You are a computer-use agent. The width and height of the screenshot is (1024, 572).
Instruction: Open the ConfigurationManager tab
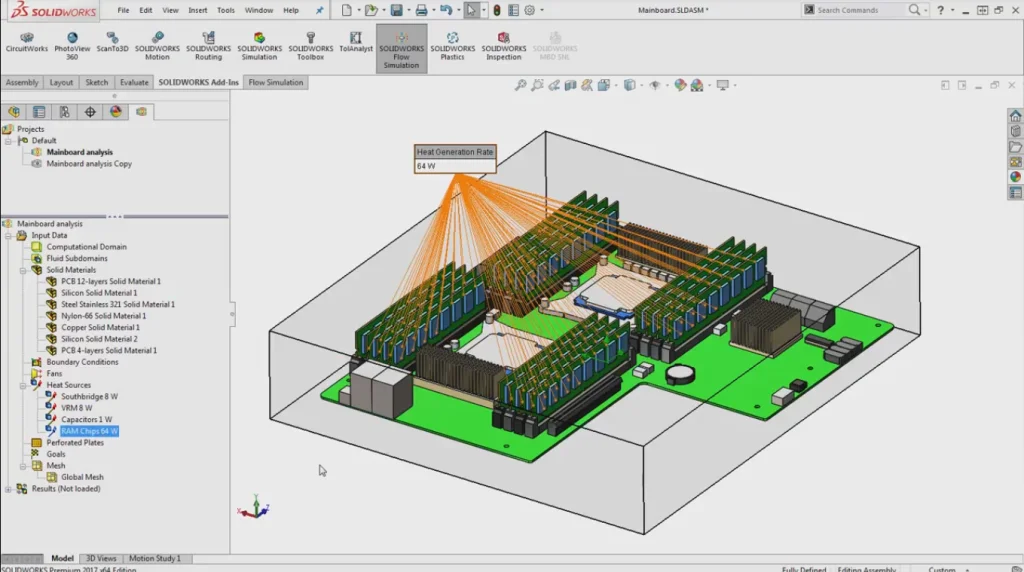click(x=65, y=112)
